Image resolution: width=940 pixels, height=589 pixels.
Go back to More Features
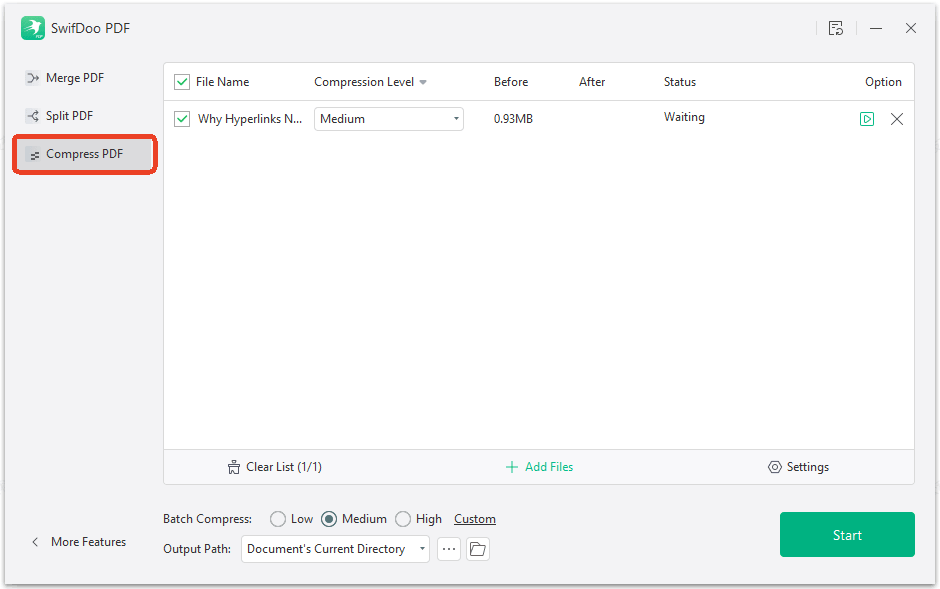[x=88, y=542]
